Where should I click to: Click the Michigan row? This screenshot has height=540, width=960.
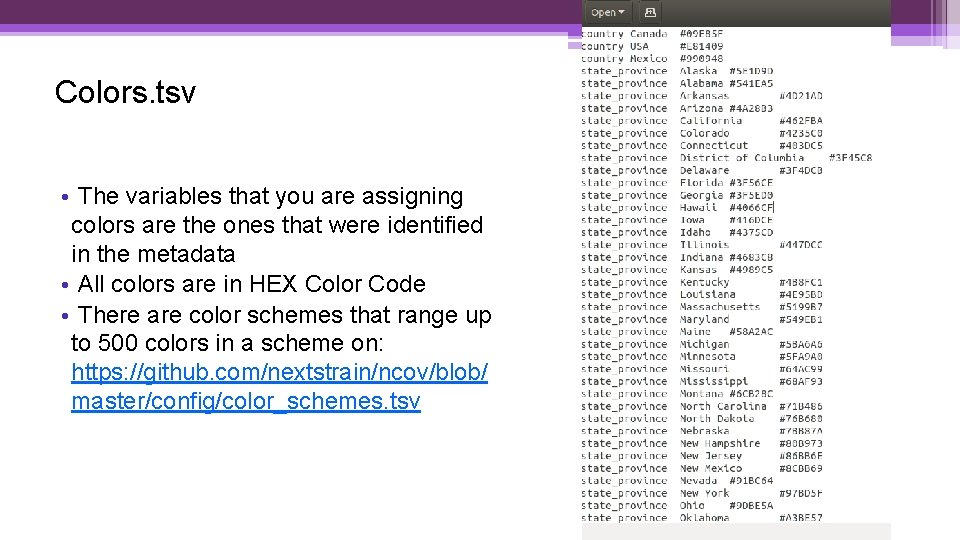pyautogui.click(x=702, y=344)
